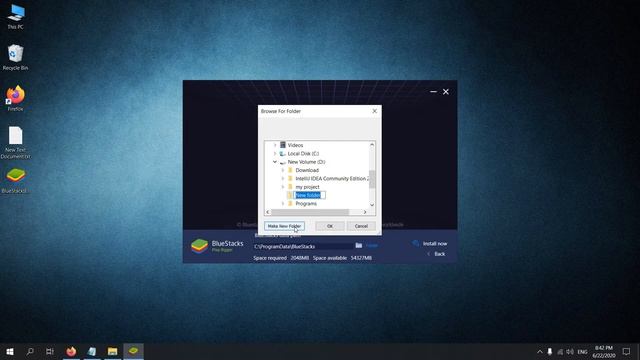Switch to Firefox in the taskbar
The height and width of the screenshot is (360, 640).
tap(71, 351)
